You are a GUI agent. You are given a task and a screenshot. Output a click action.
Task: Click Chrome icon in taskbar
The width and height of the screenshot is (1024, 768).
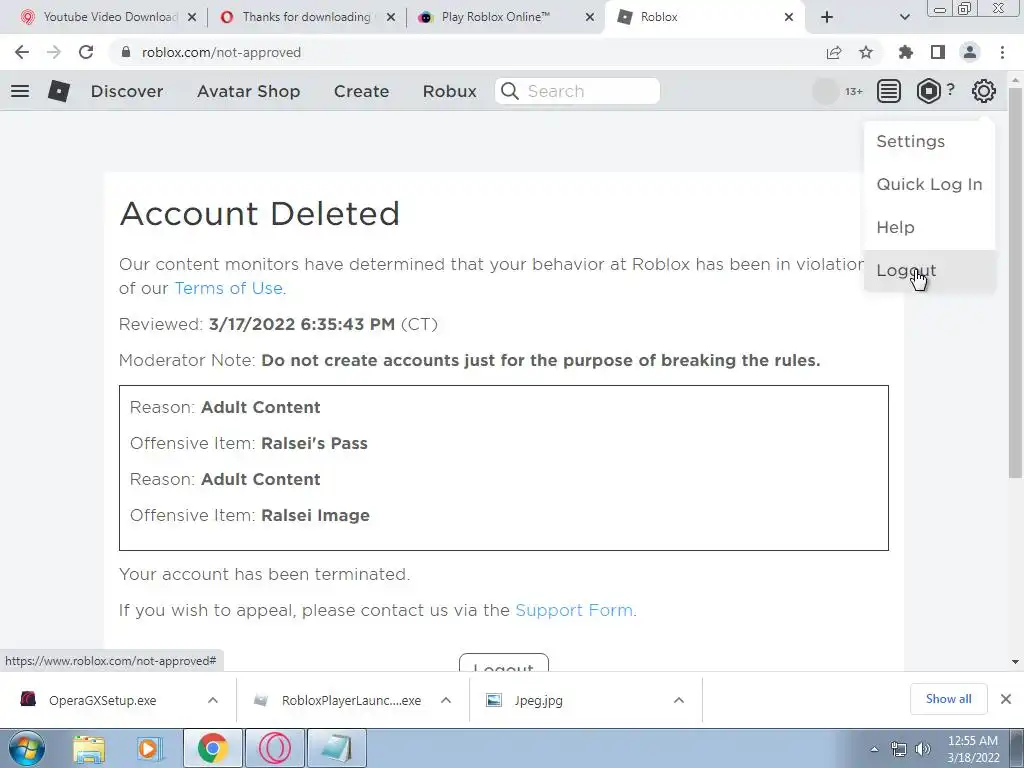click(x=212, y=748)
